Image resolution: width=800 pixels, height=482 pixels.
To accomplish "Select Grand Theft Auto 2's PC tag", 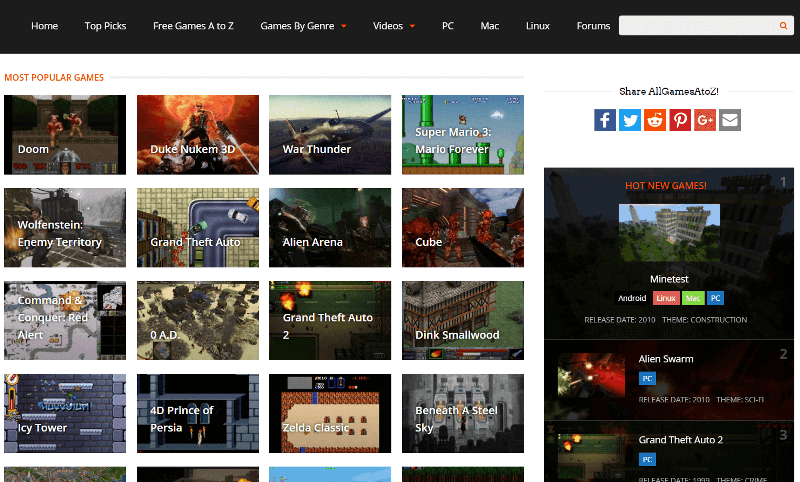I will [x=647, y=460].
